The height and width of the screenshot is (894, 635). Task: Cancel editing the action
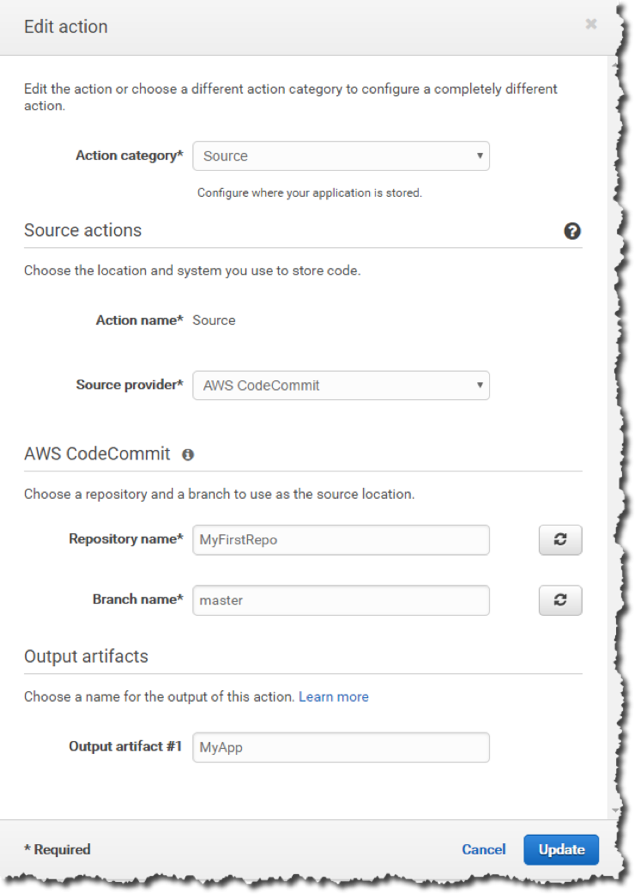click(x=483, y=850)
